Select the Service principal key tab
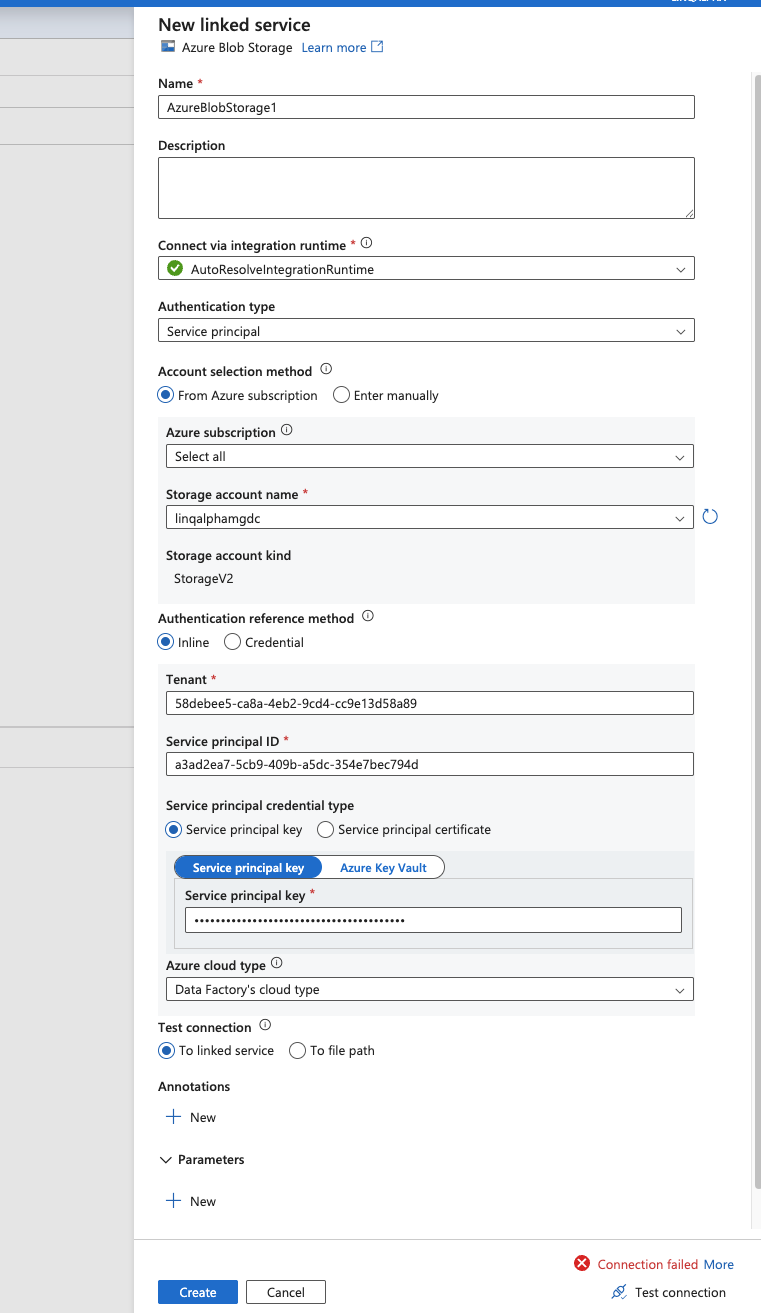The width and height of the screenshot is (761, 1313). [x=248, y=868]
